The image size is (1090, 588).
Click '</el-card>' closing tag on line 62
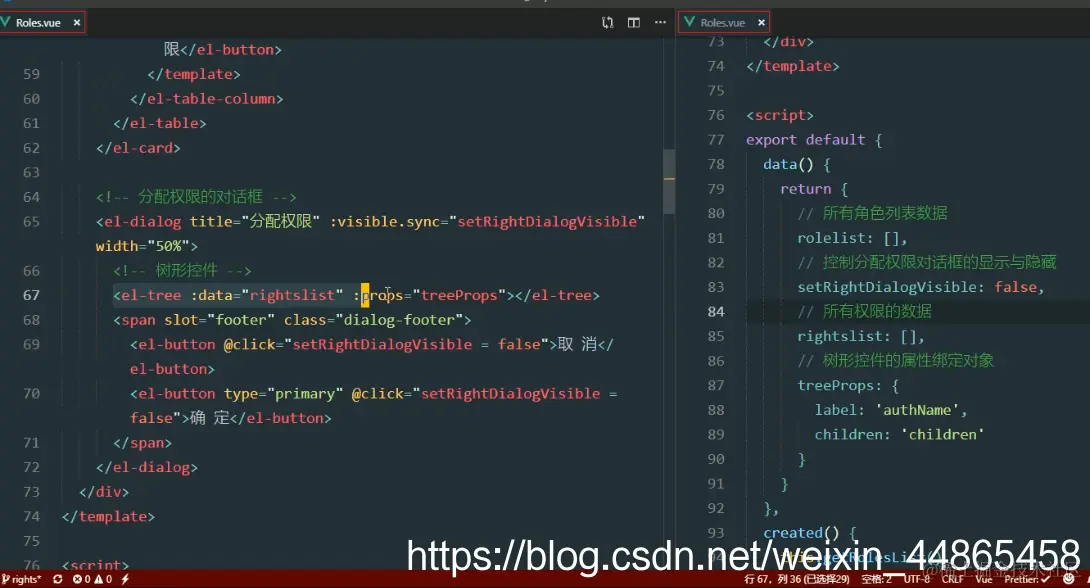click(x=138, y=148)
